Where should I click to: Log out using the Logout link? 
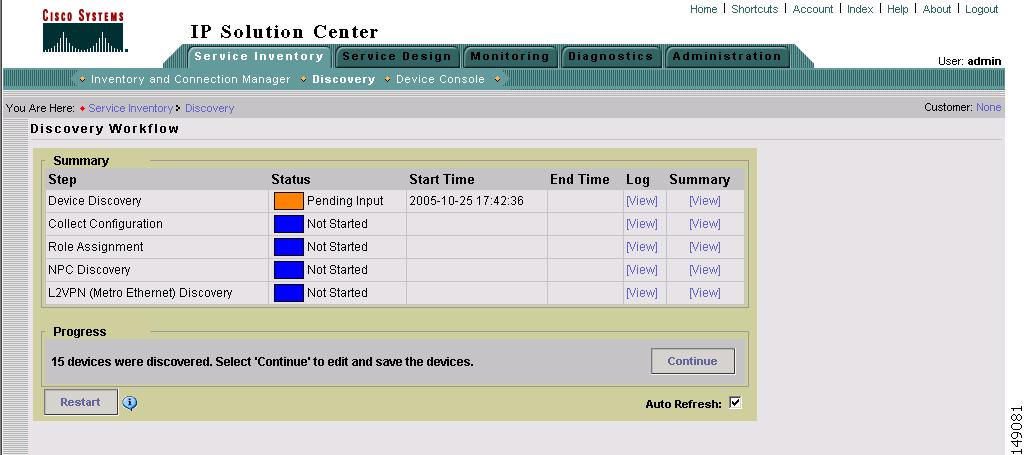click(x=982, y=9)
